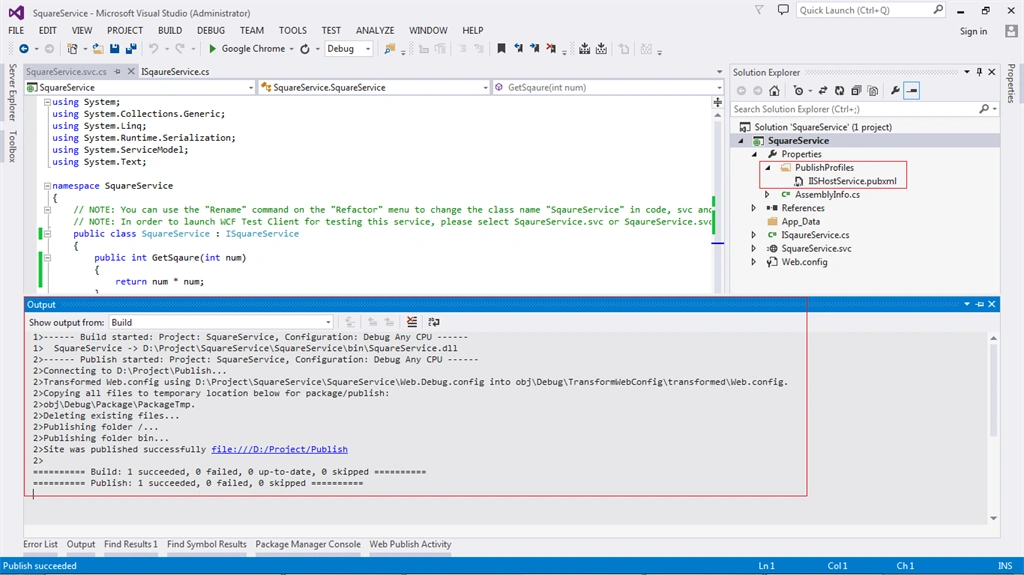Click the notifications filter flag icon in the title bar
The image size is (1024, 575).
click(x=759, y=10)
